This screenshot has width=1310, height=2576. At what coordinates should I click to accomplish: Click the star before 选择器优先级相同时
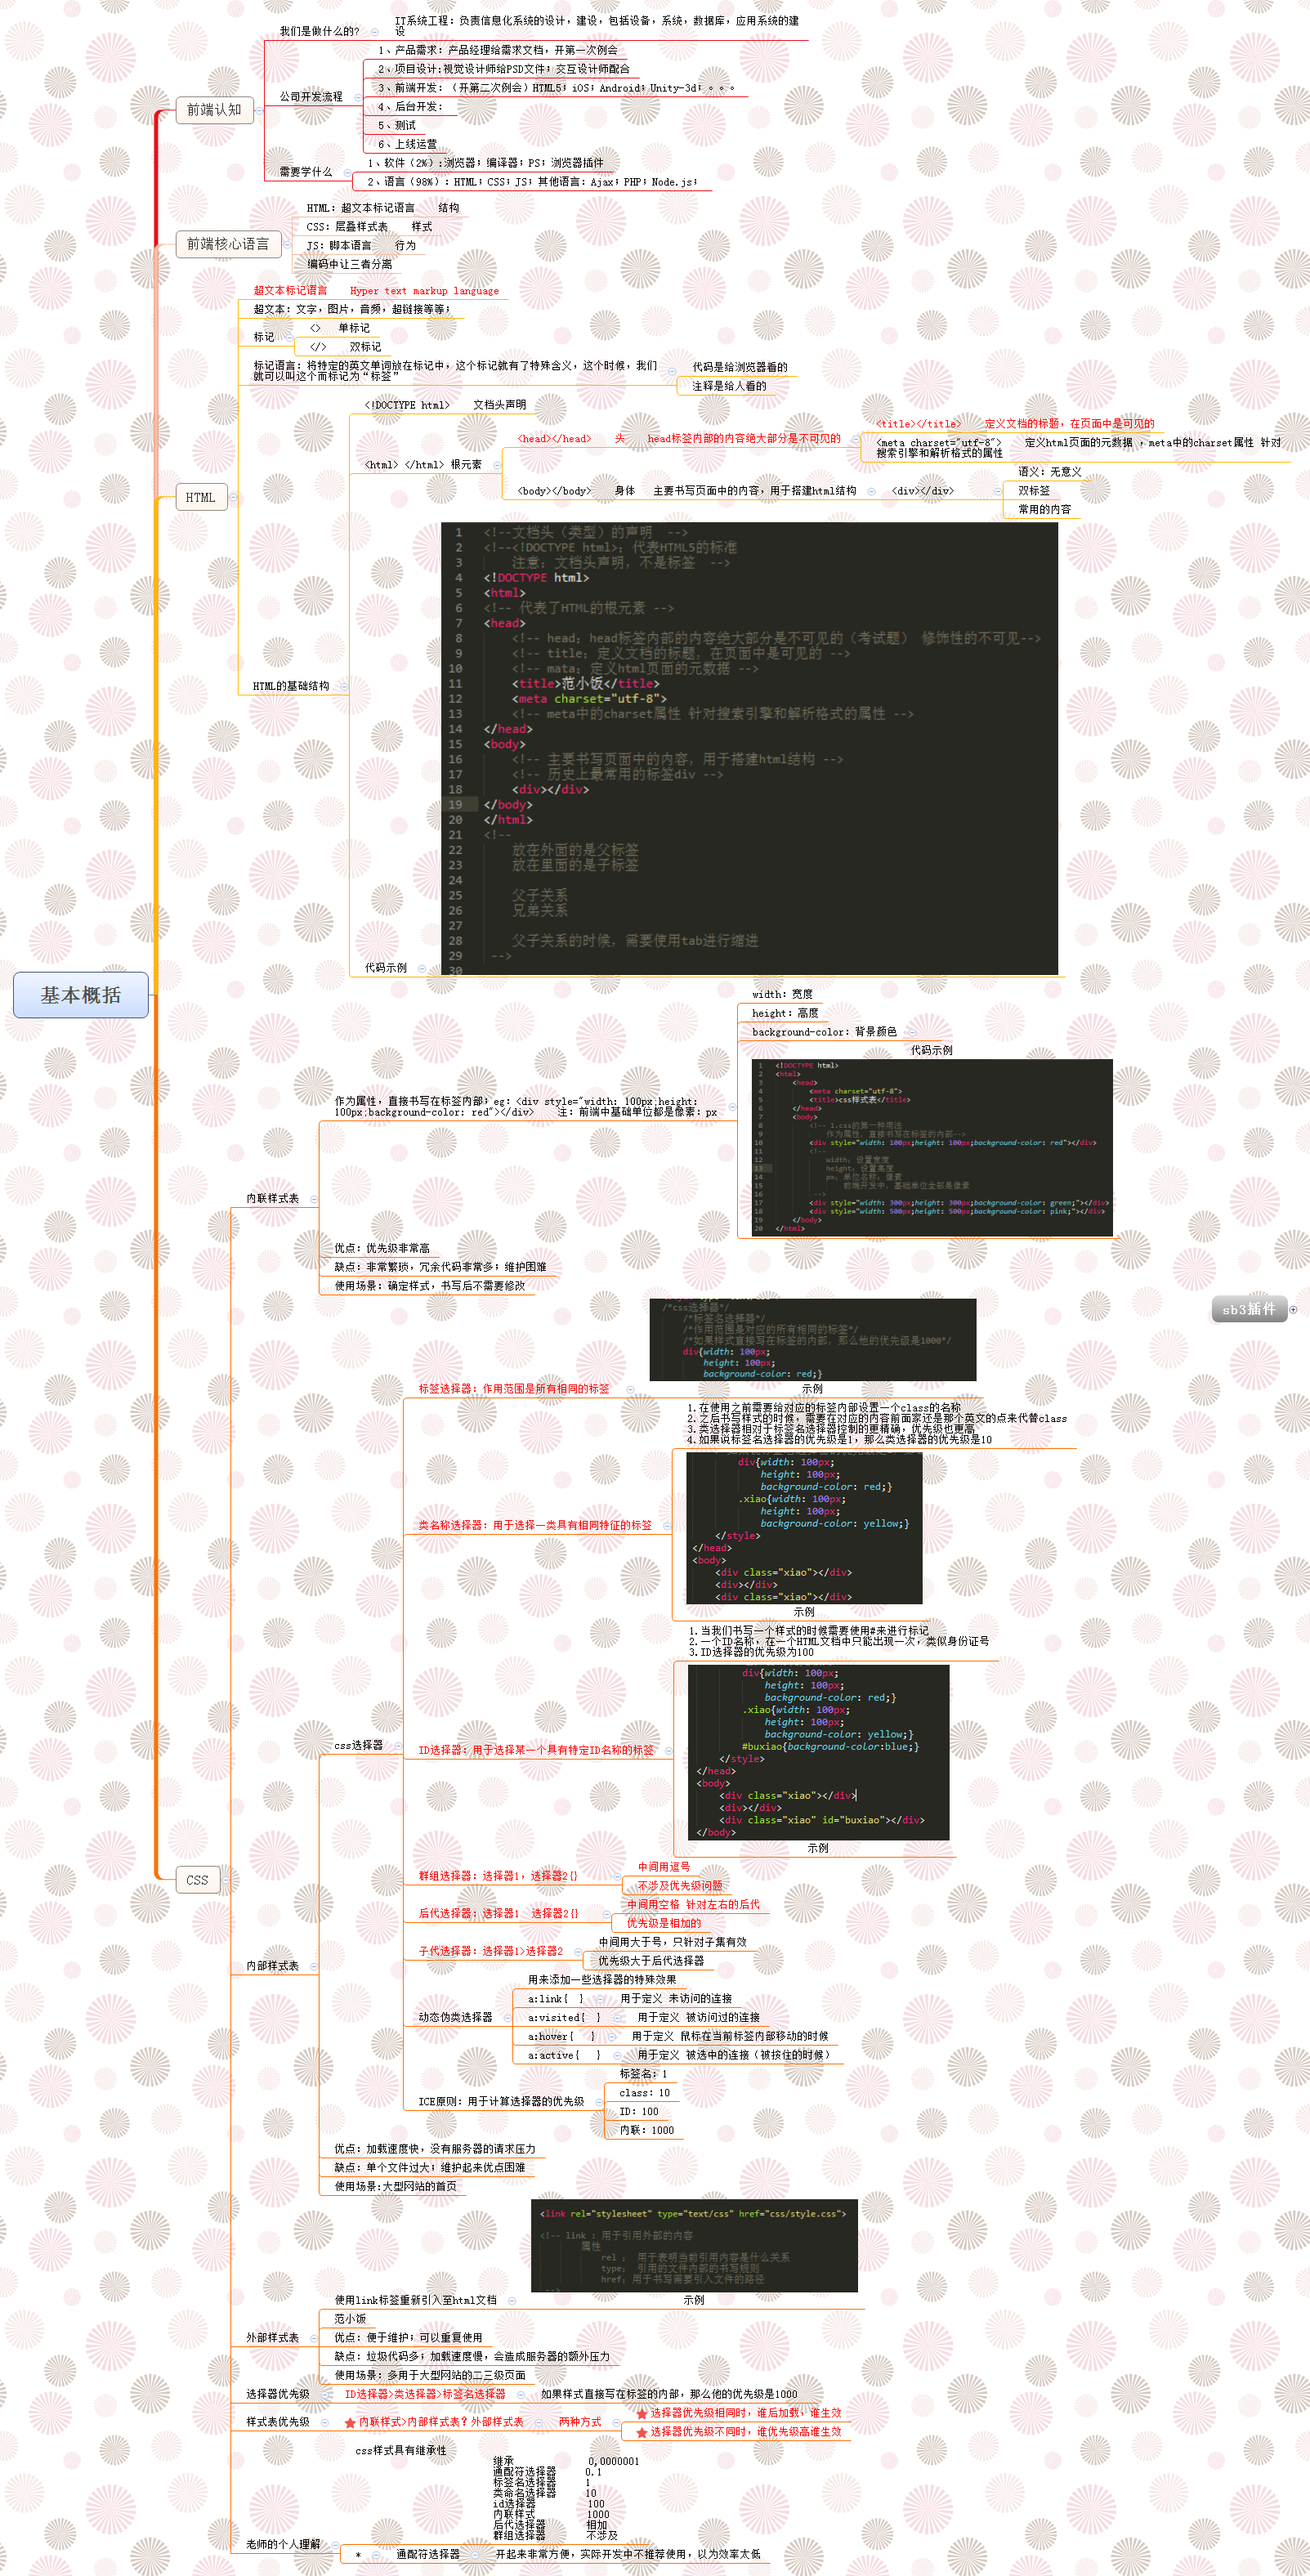(642, 2414)
